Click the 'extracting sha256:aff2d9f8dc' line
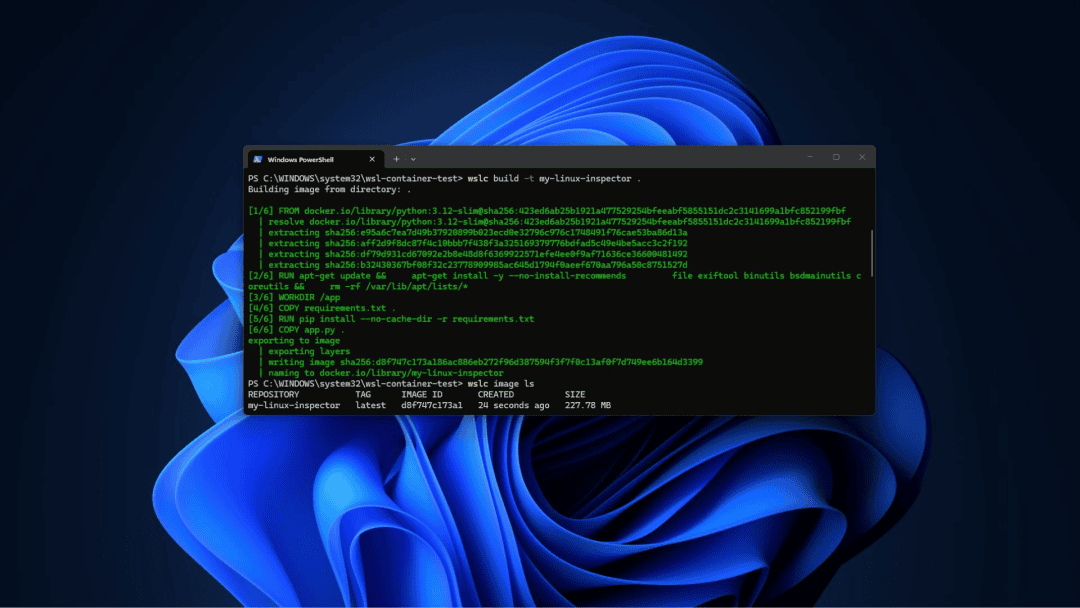Viewport: 1080px width, 608px height. coord(477,243)
